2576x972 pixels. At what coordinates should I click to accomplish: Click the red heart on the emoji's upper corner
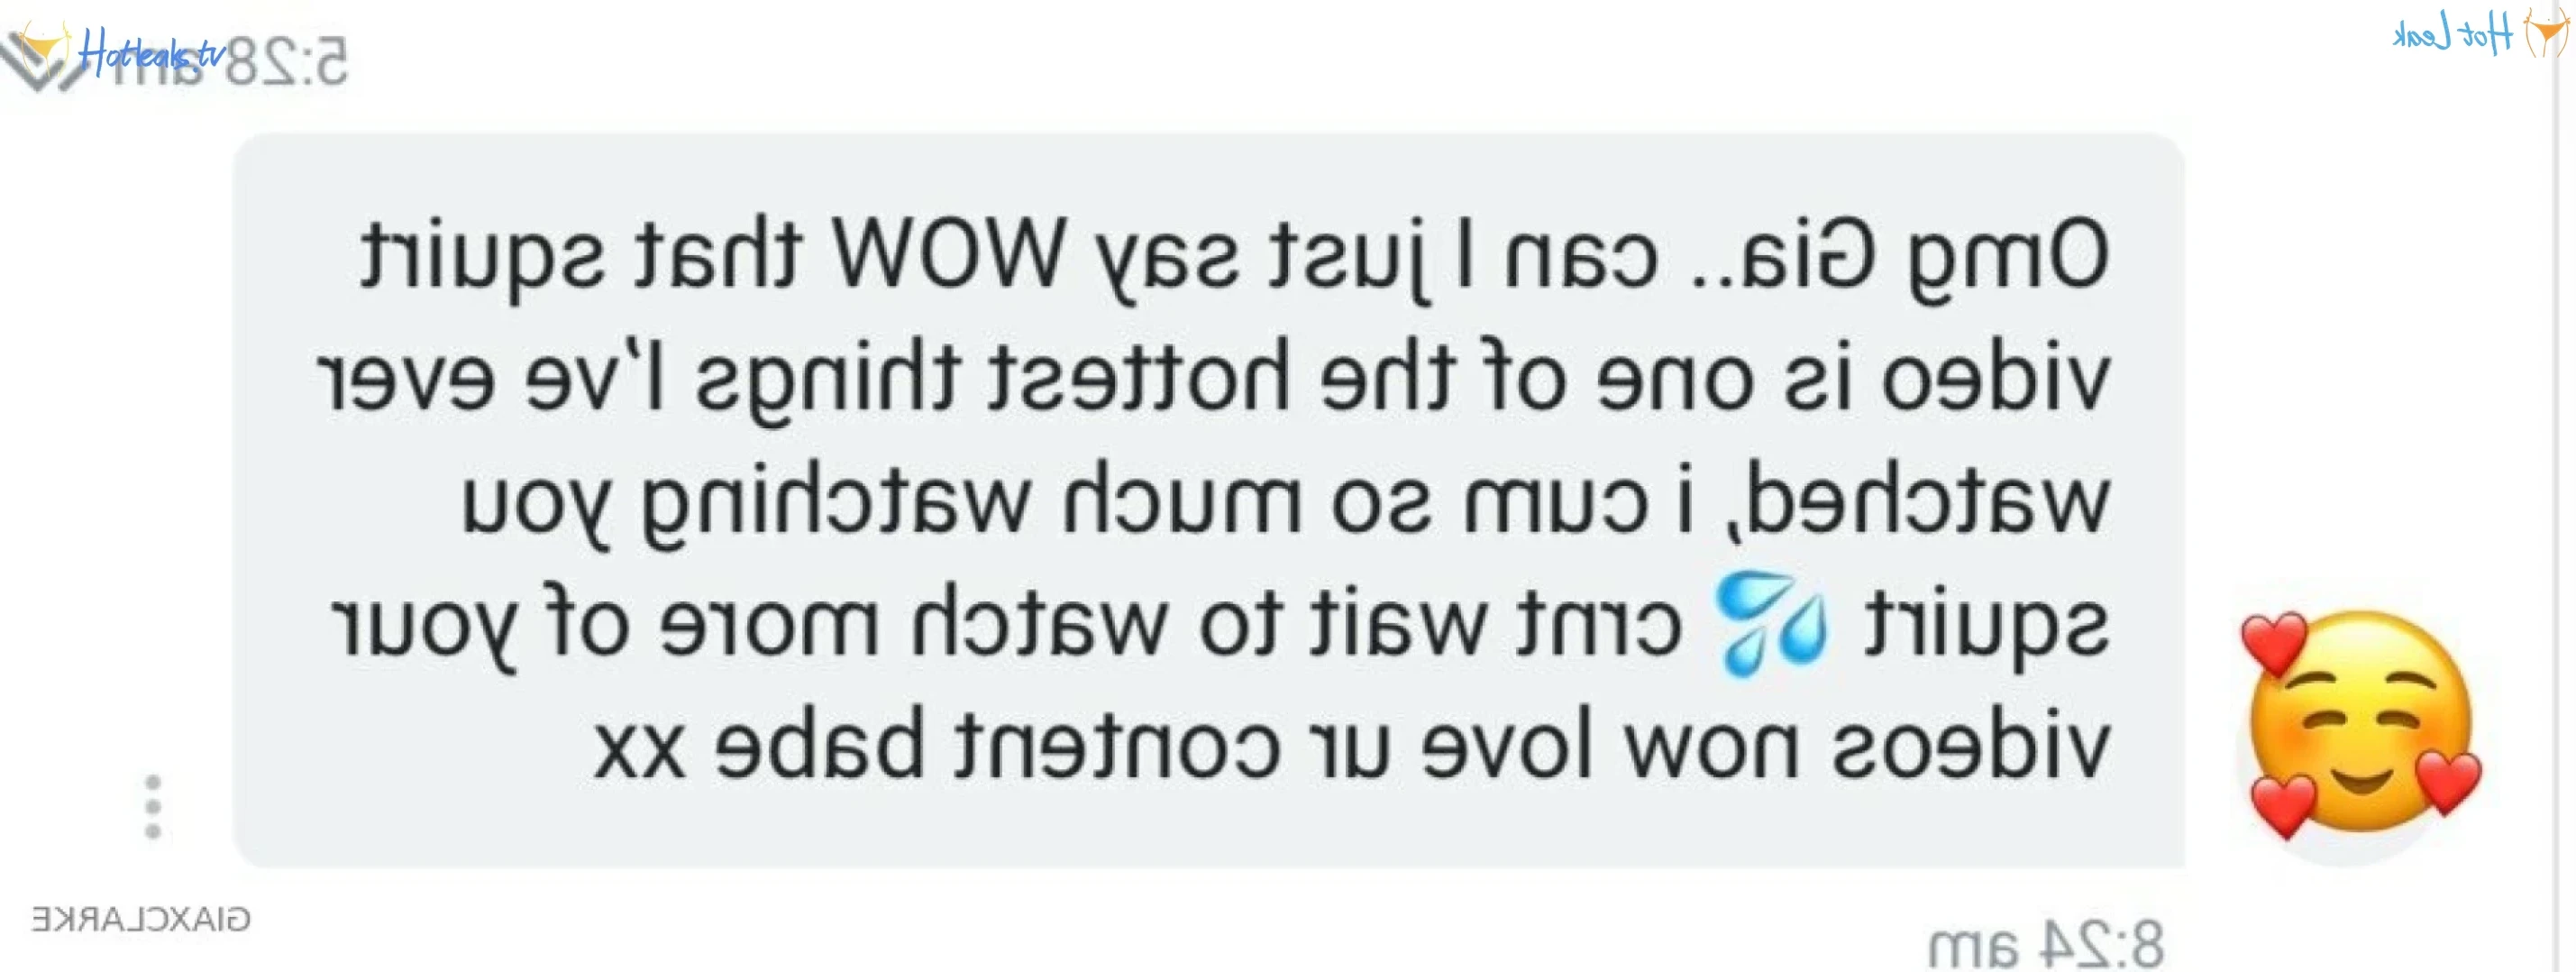pyautogui.click(x=2274, y=642)
